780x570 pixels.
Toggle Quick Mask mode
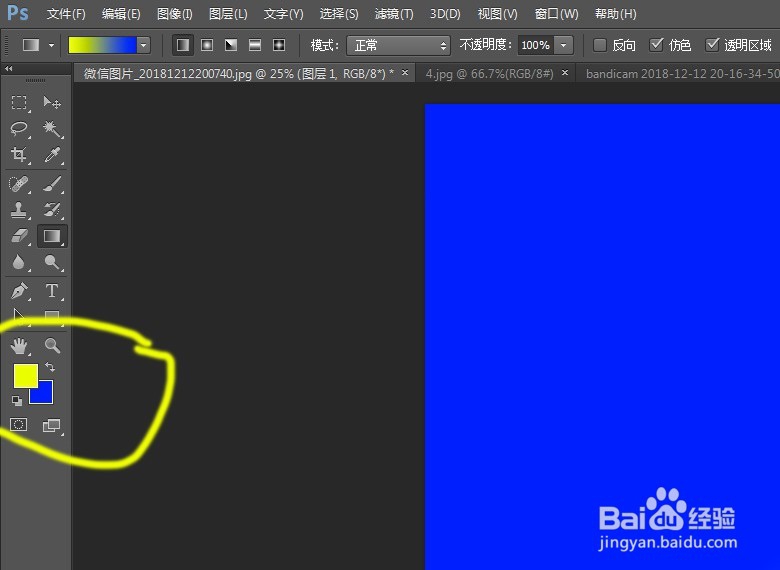(x=19, y=425)
